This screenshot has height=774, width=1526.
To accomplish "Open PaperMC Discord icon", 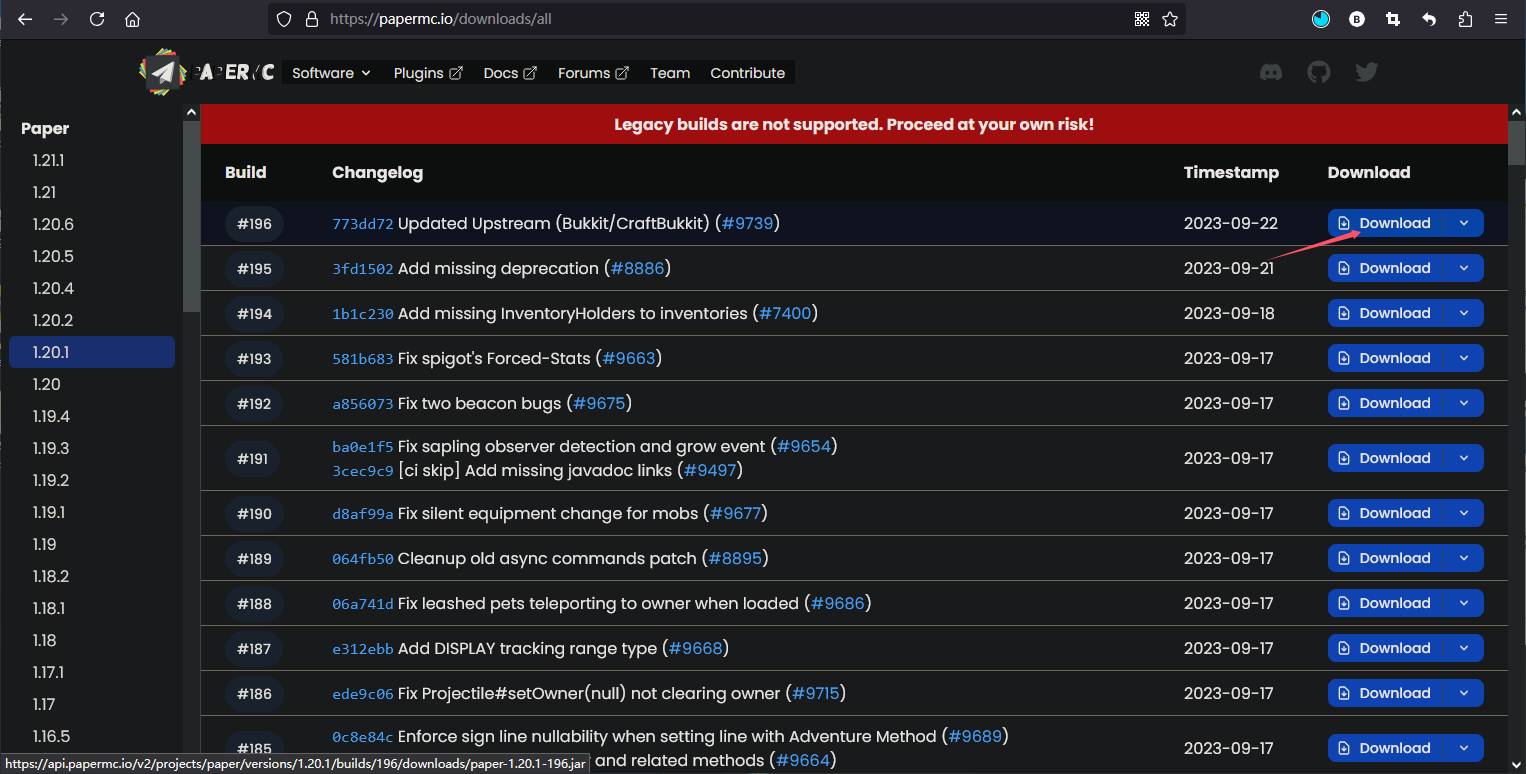I will [1271, 72].
